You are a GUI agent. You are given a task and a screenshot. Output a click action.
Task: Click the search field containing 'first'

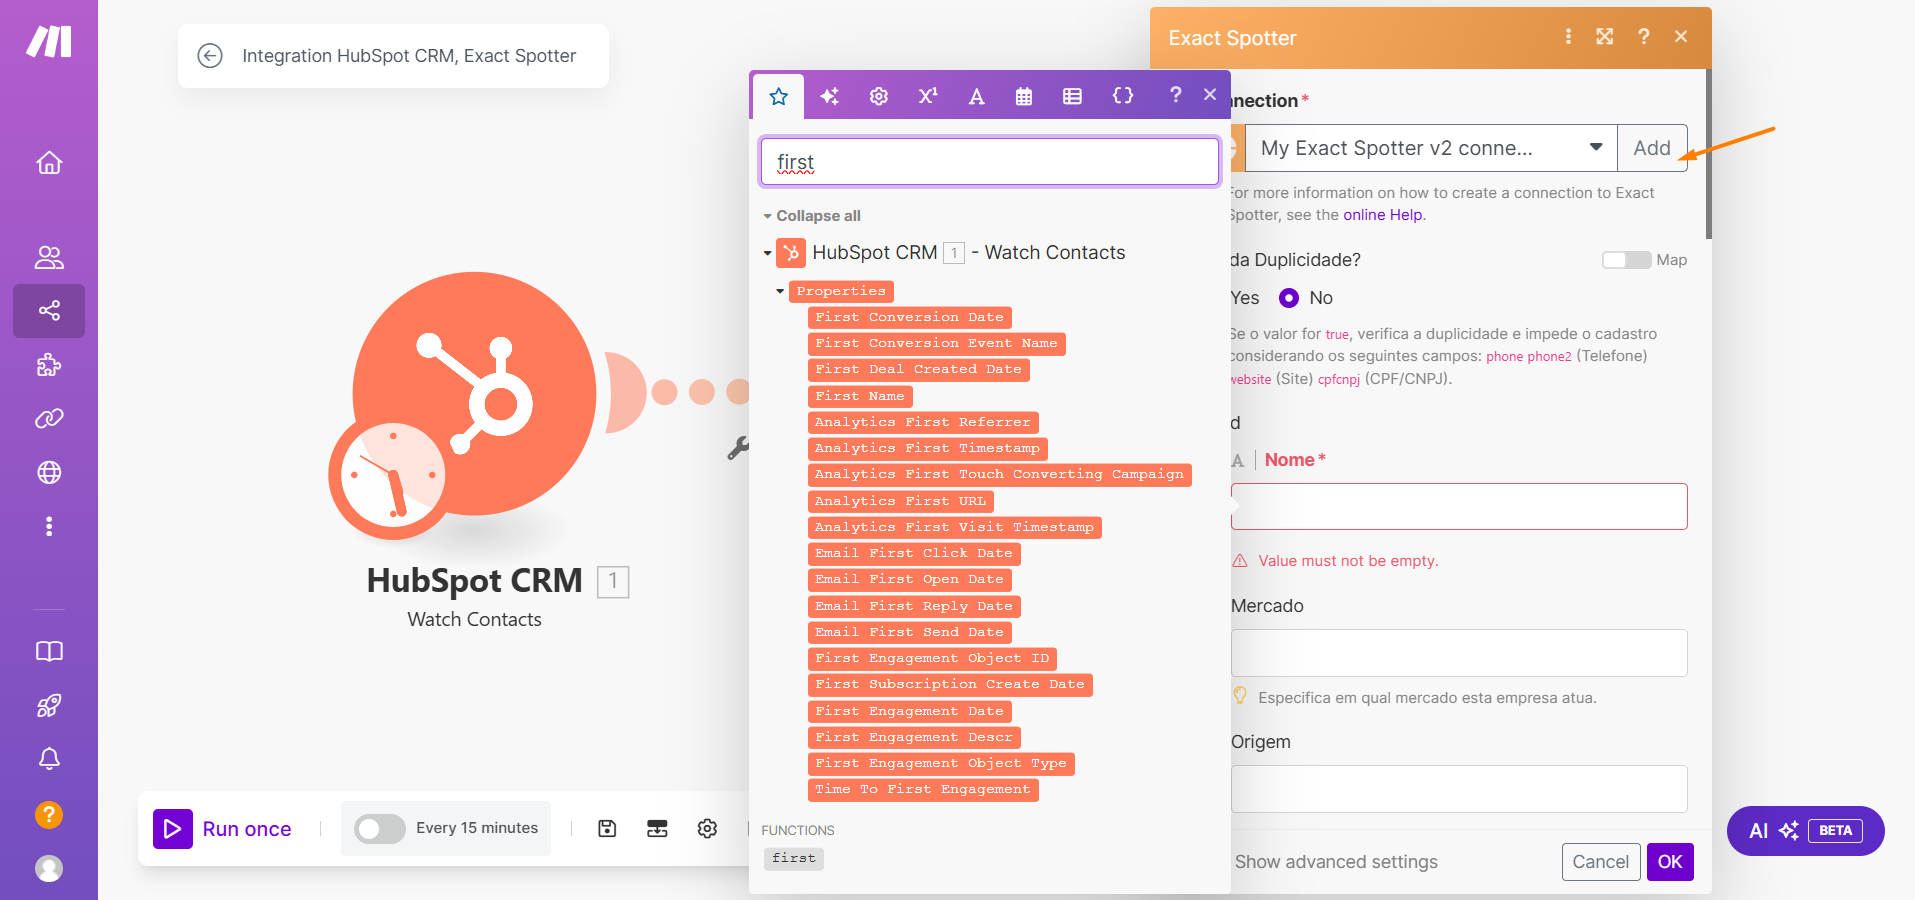click(x=989, y=162)
